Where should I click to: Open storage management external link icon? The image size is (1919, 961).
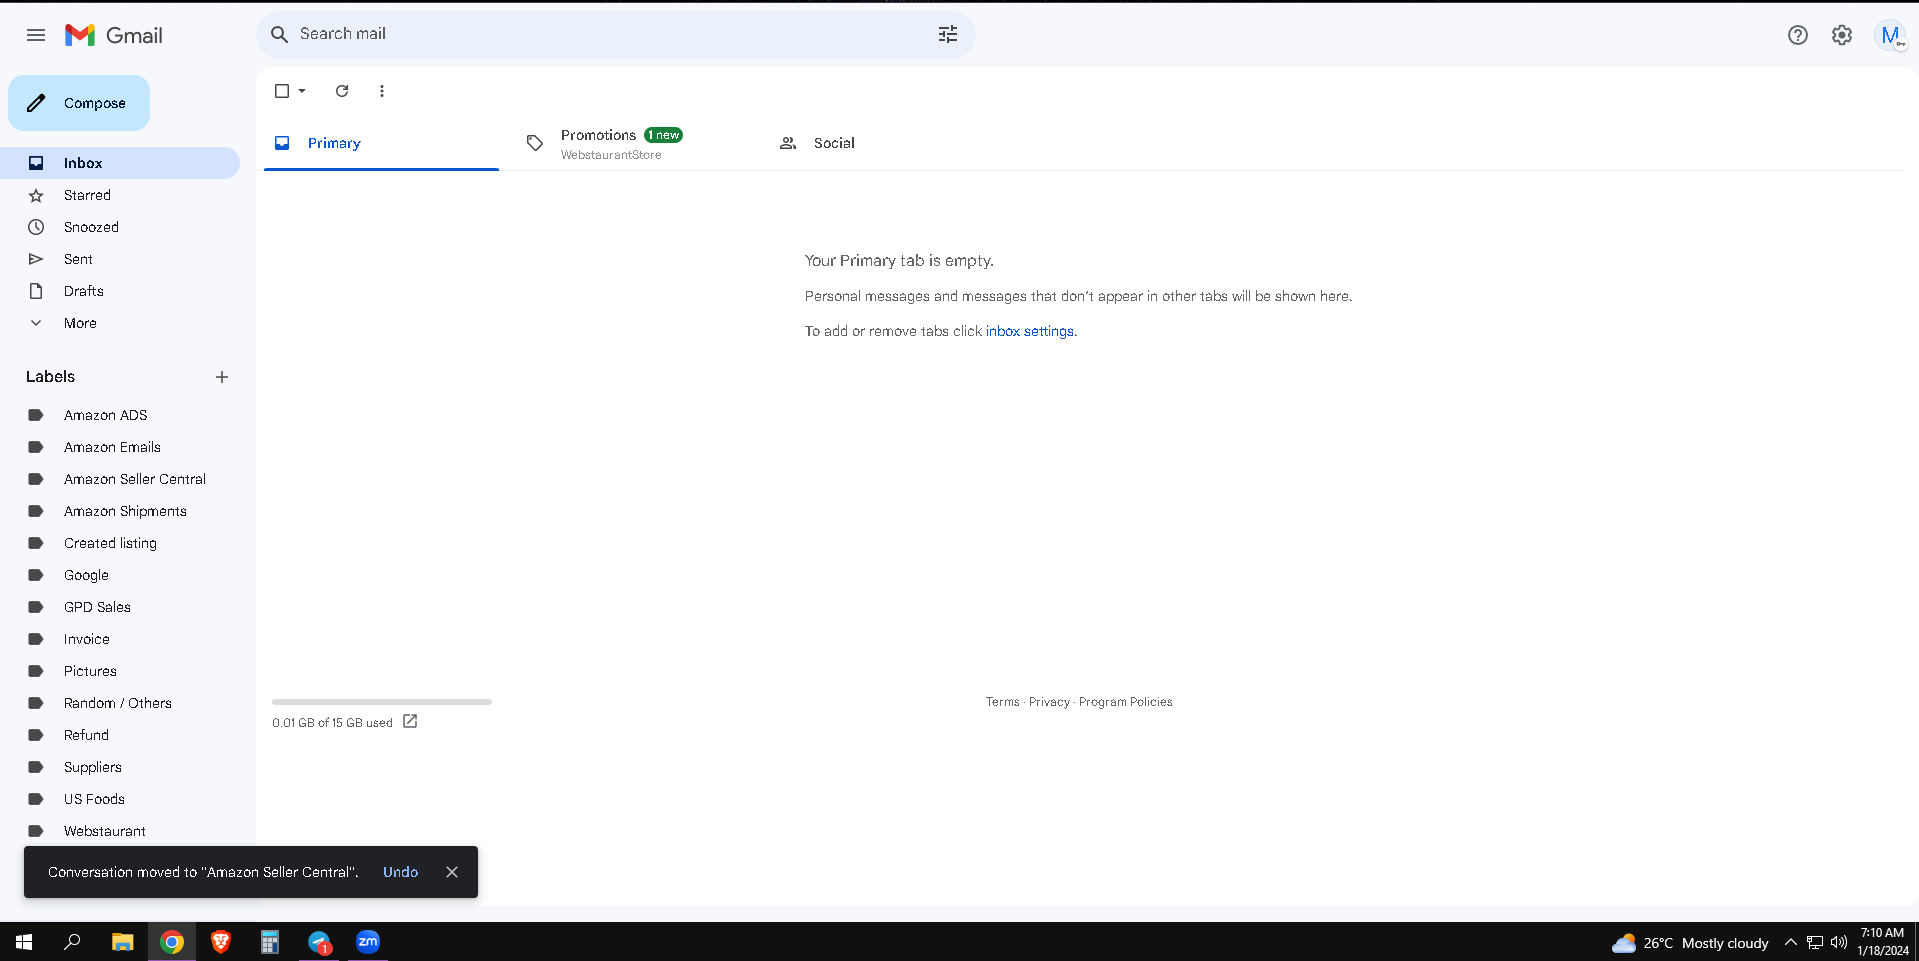click(x=410, y=721)
